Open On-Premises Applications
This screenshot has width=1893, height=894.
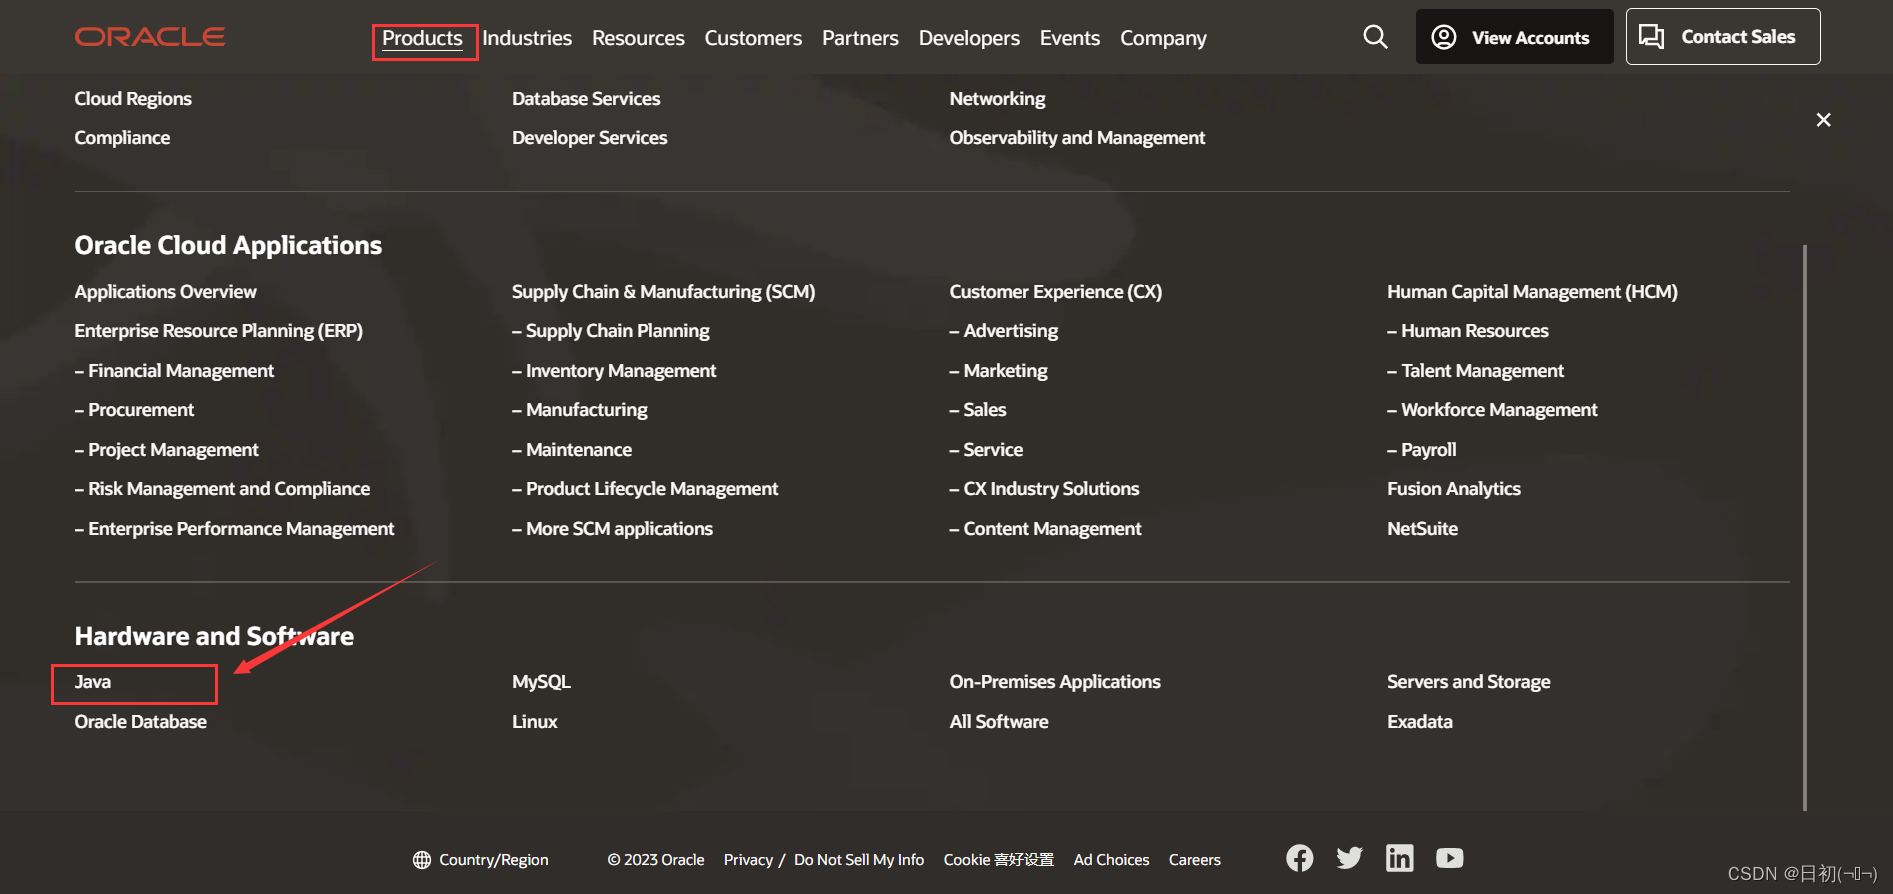[1055, 682]
